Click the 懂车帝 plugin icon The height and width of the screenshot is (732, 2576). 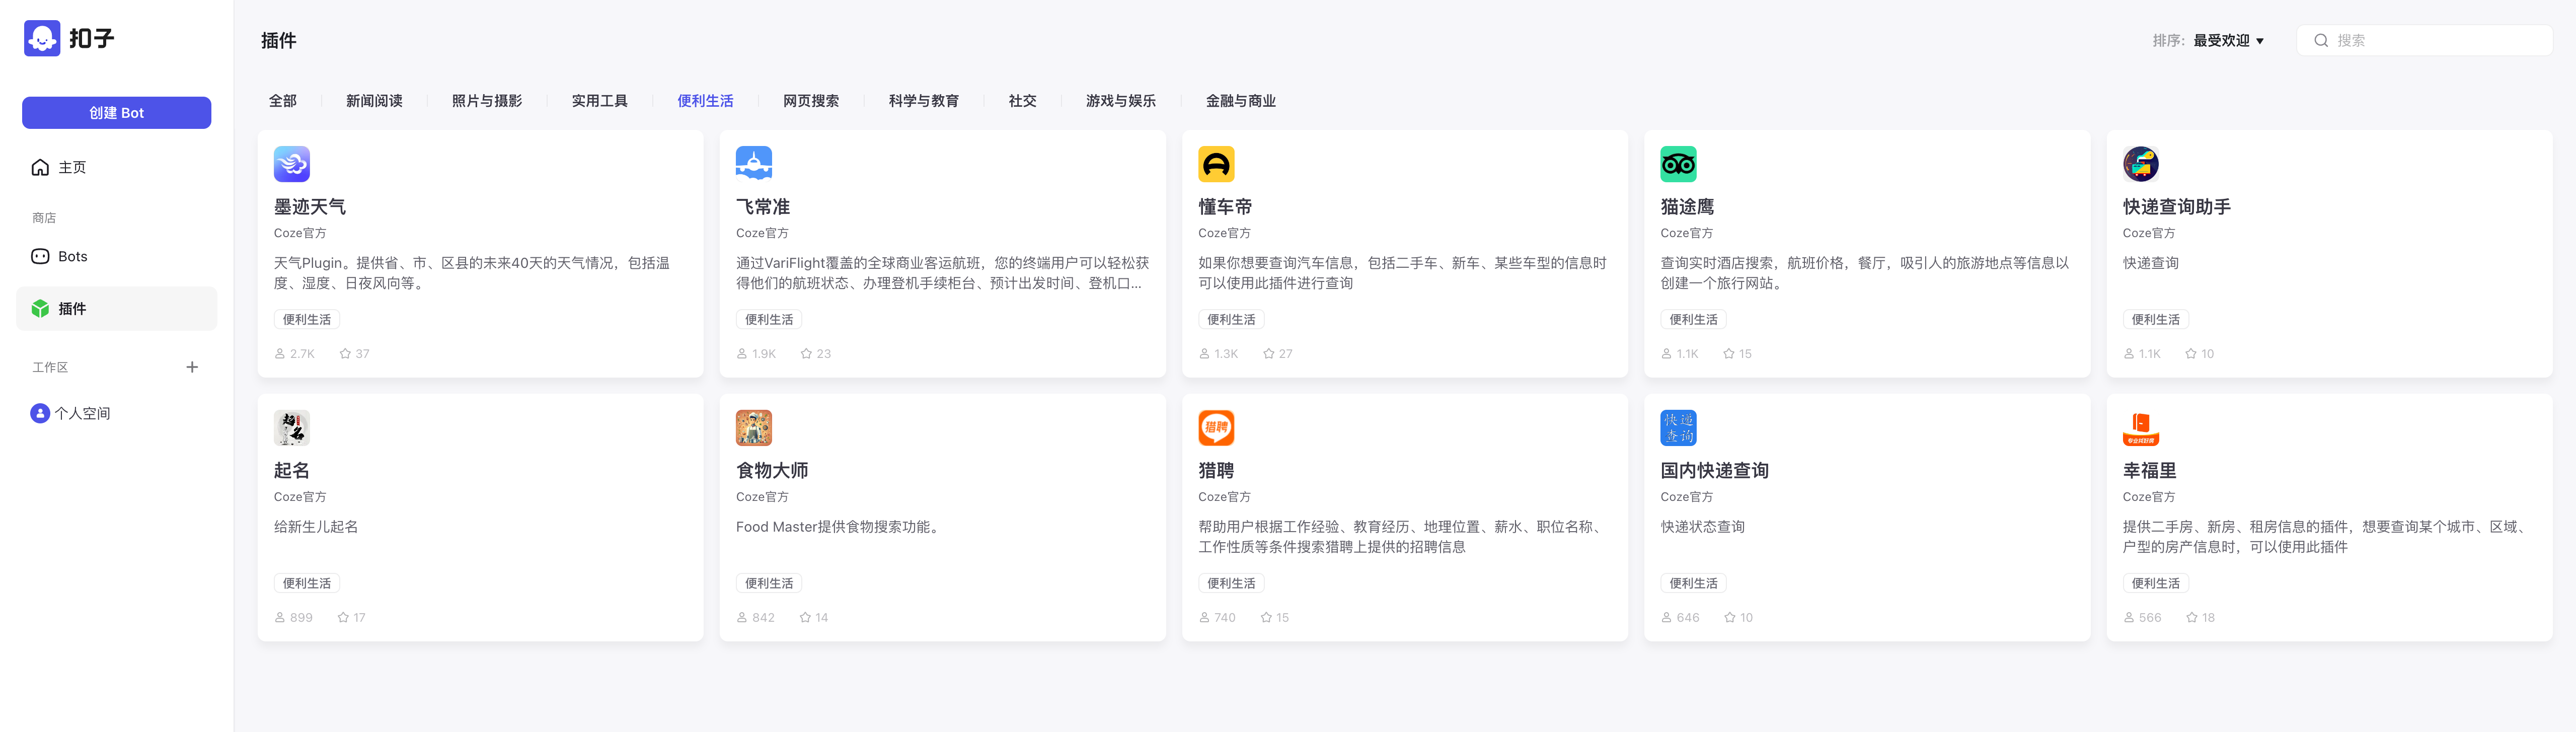point(1216,164)
